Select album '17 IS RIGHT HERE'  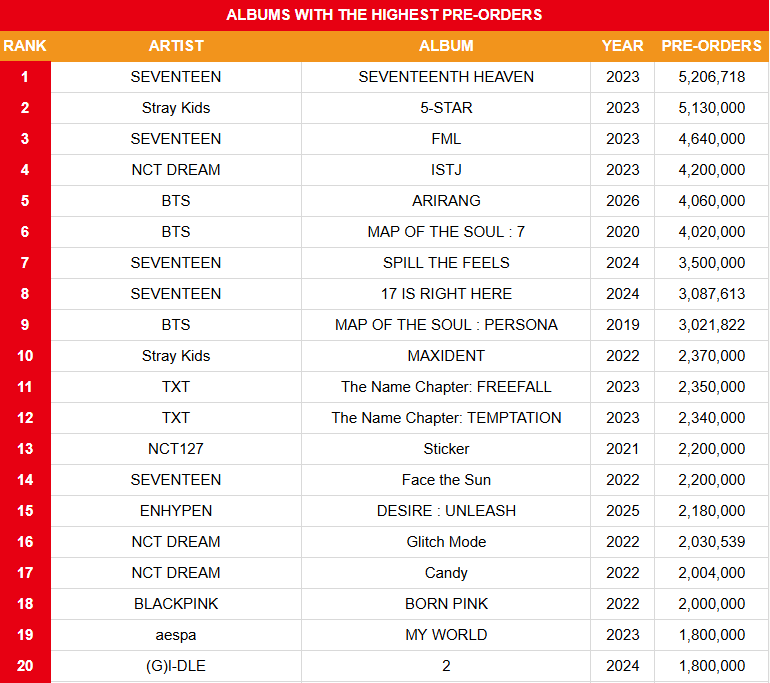(446, 294)
